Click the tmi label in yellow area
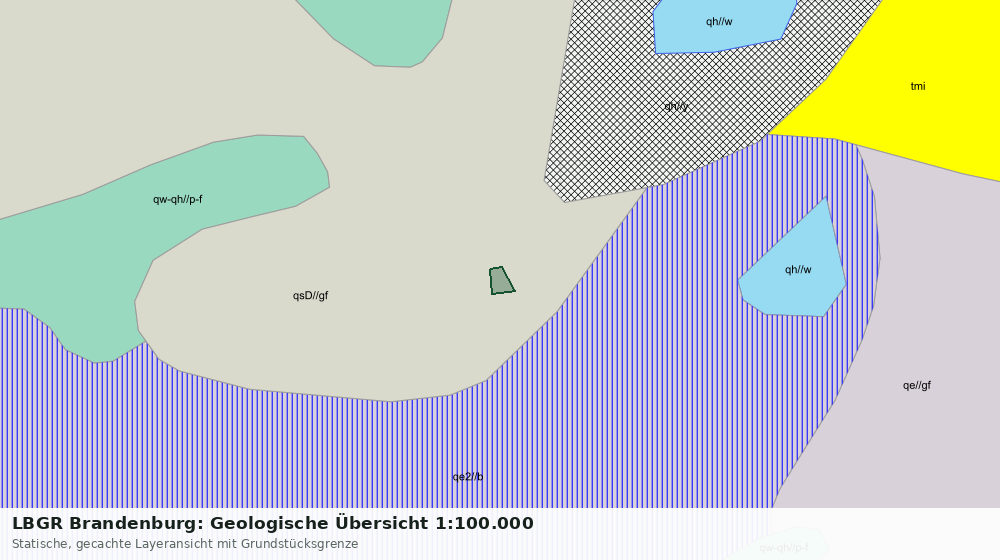The height and width of the screenshot is (560, 1000). click(918, 86)
